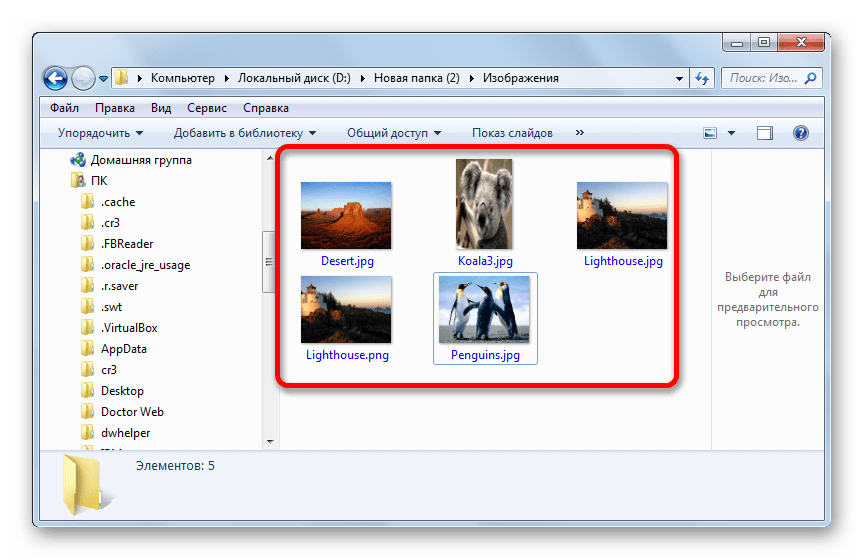864x560 pixels.
Task: Open the Добавить в библиотеку dropdown
Action: [x=244, y=133]
